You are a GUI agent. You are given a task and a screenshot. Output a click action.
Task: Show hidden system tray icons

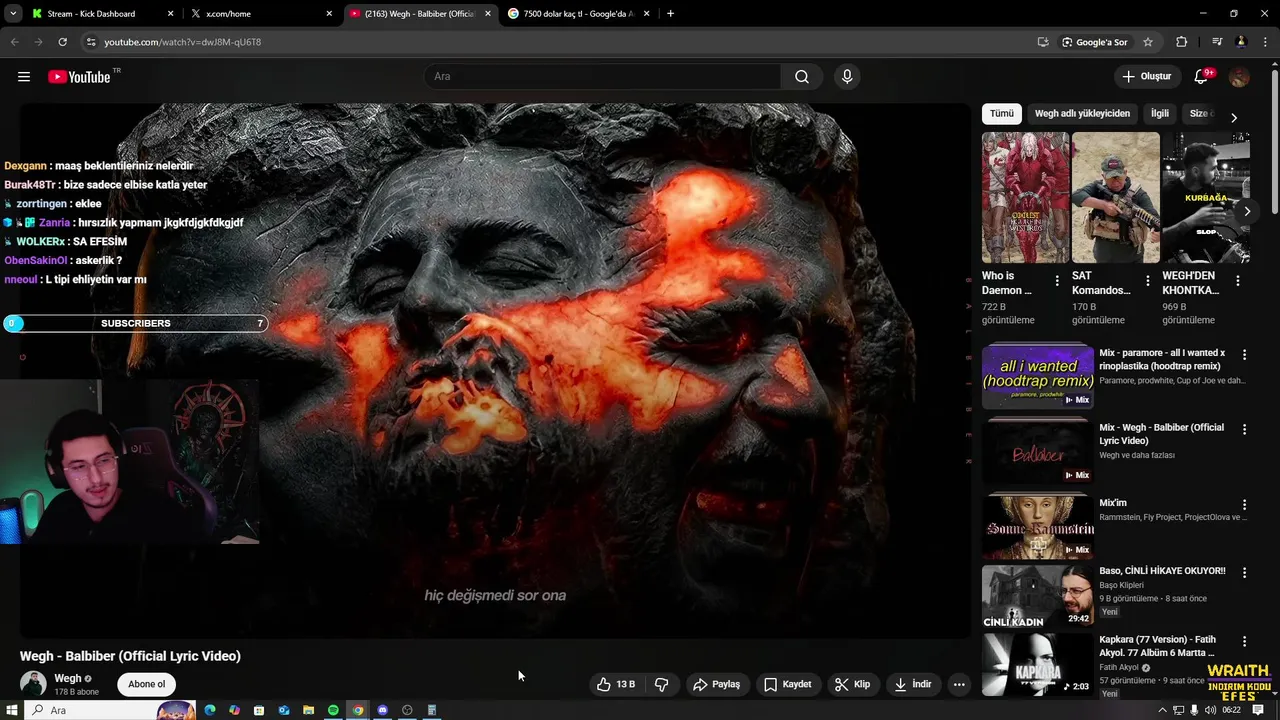(x=1162, y=710)
